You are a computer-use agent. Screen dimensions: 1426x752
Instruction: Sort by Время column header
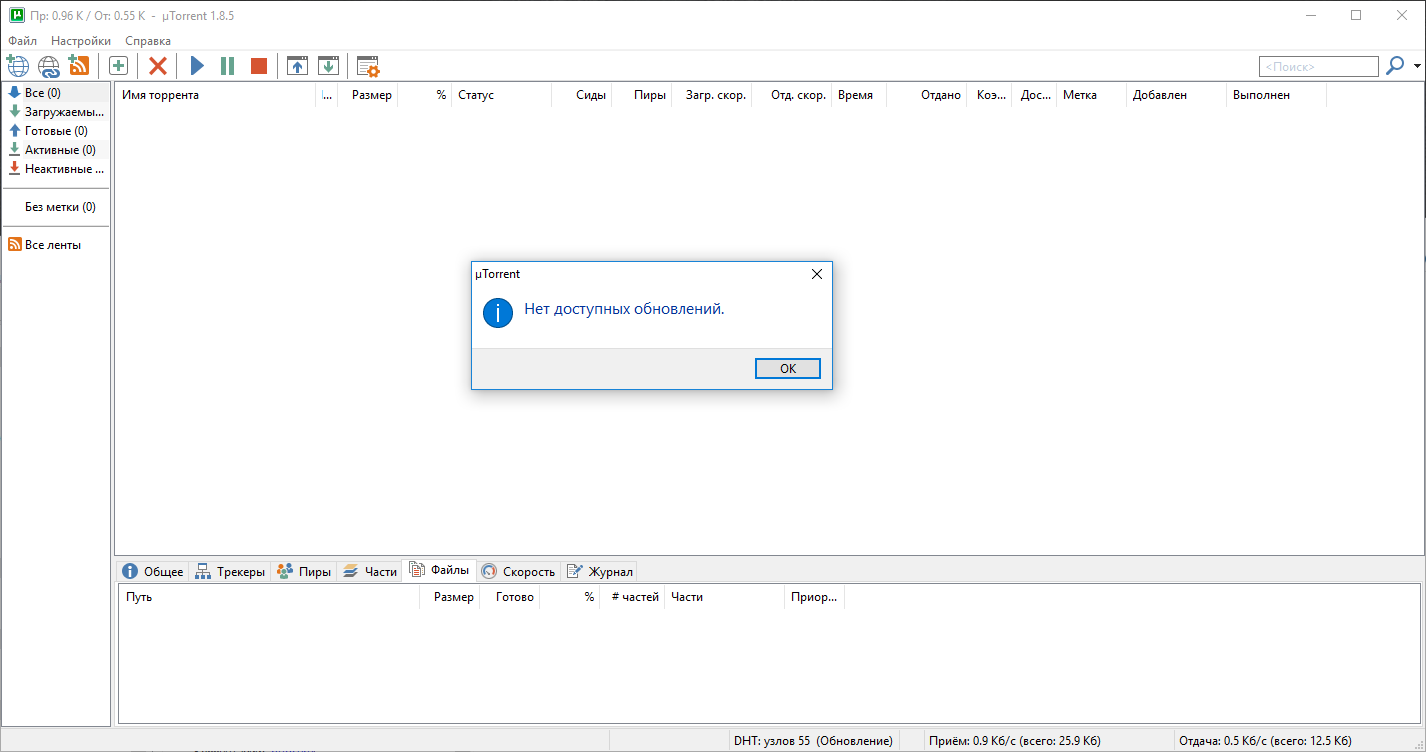point(859,95)
